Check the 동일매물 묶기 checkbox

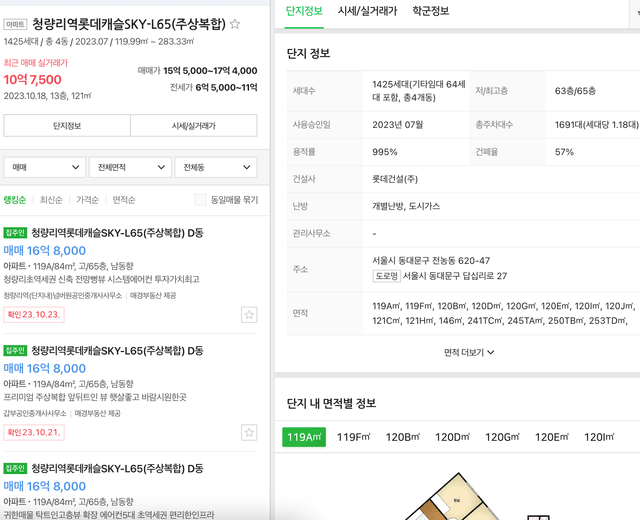click(200, 200)
